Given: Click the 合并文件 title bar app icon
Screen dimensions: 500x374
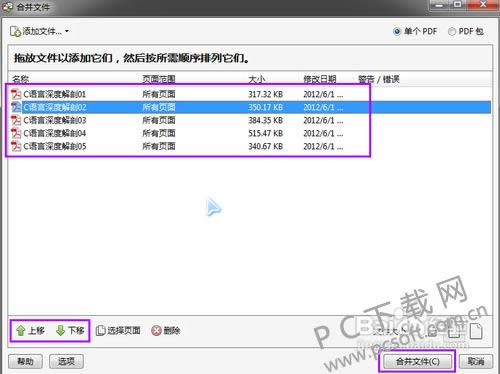Looking at the screenshot, I should tap(7, 7).
